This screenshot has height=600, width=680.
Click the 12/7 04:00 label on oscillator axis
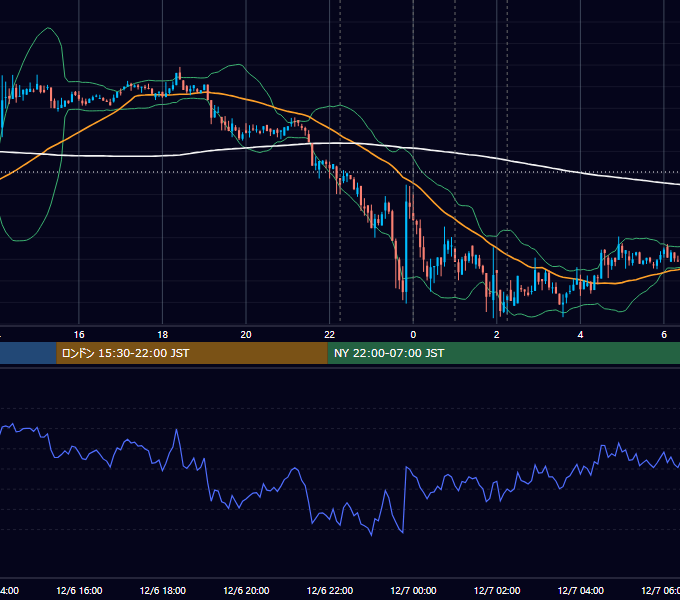tap(581, 590)
